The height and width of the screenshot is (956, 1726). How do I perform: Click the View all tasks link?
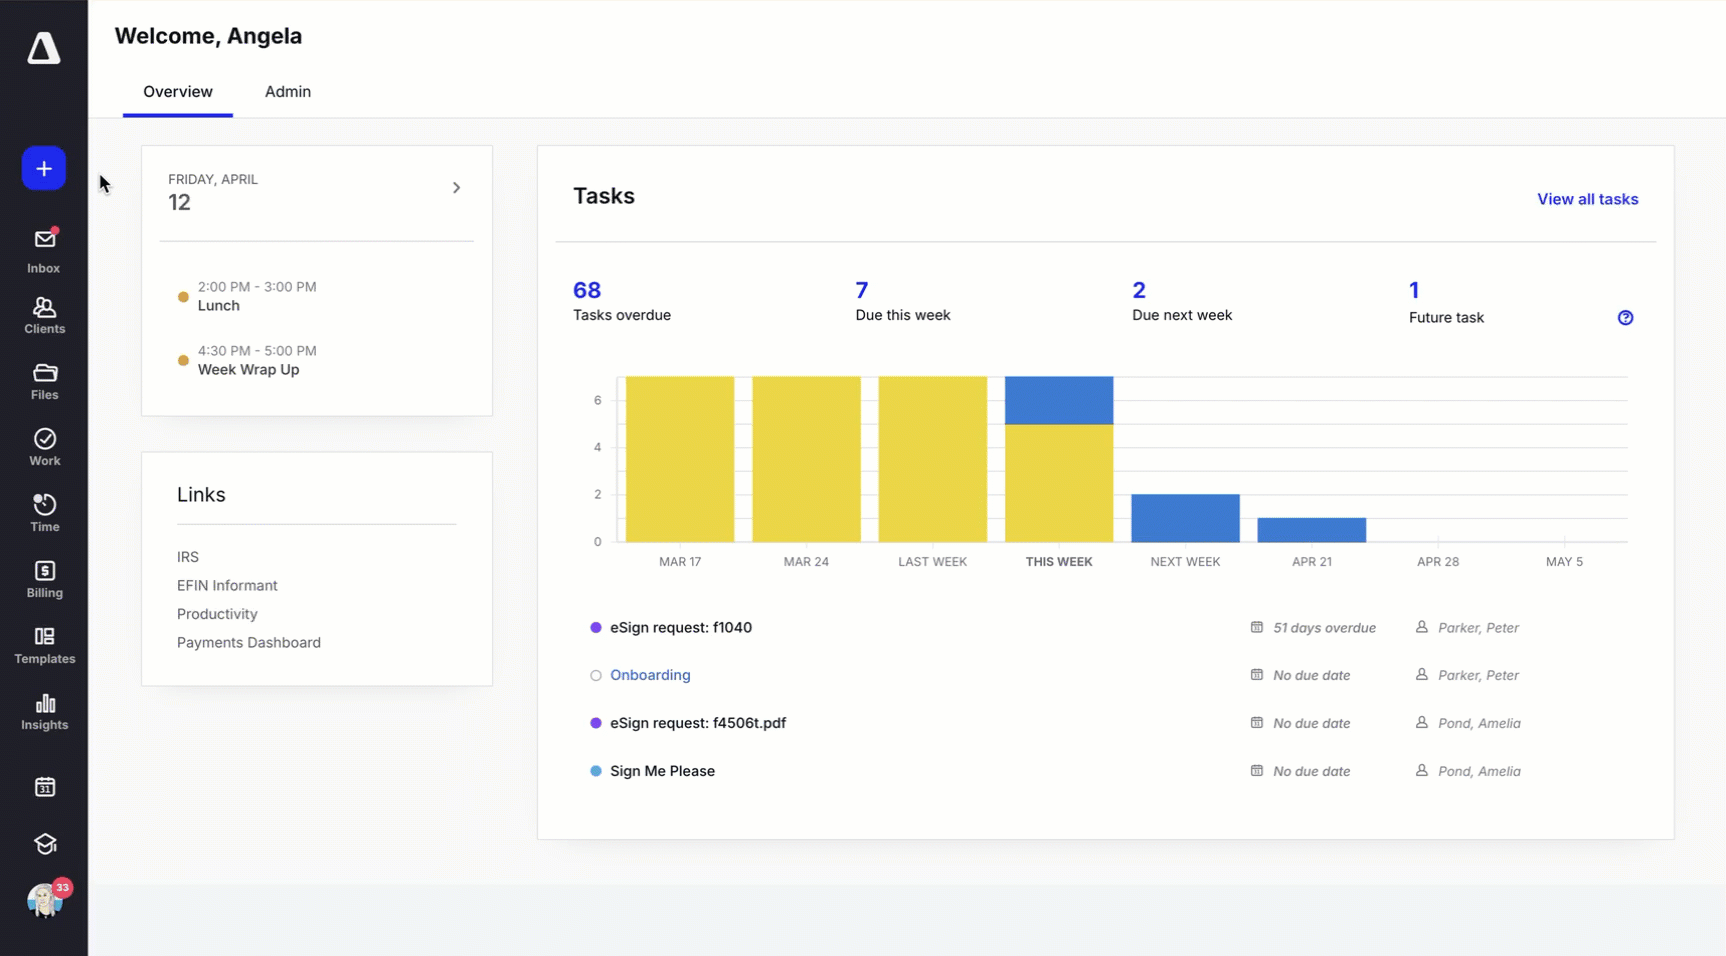click(x=1587, y=199)
